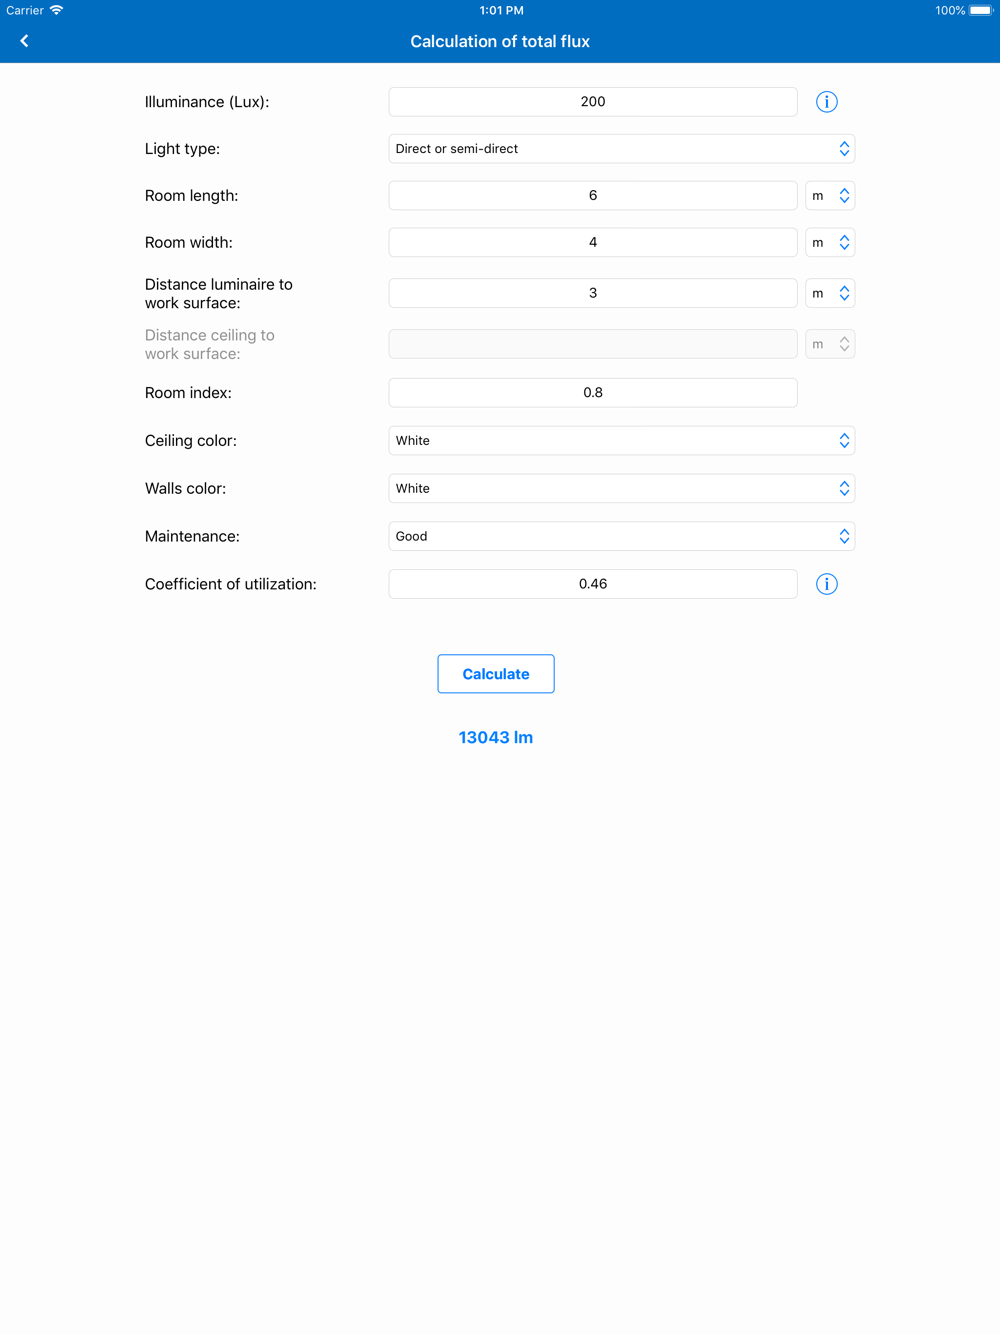Open the Light type dropdown
The image size is (1000, 1334).
[x=621, y=149]
